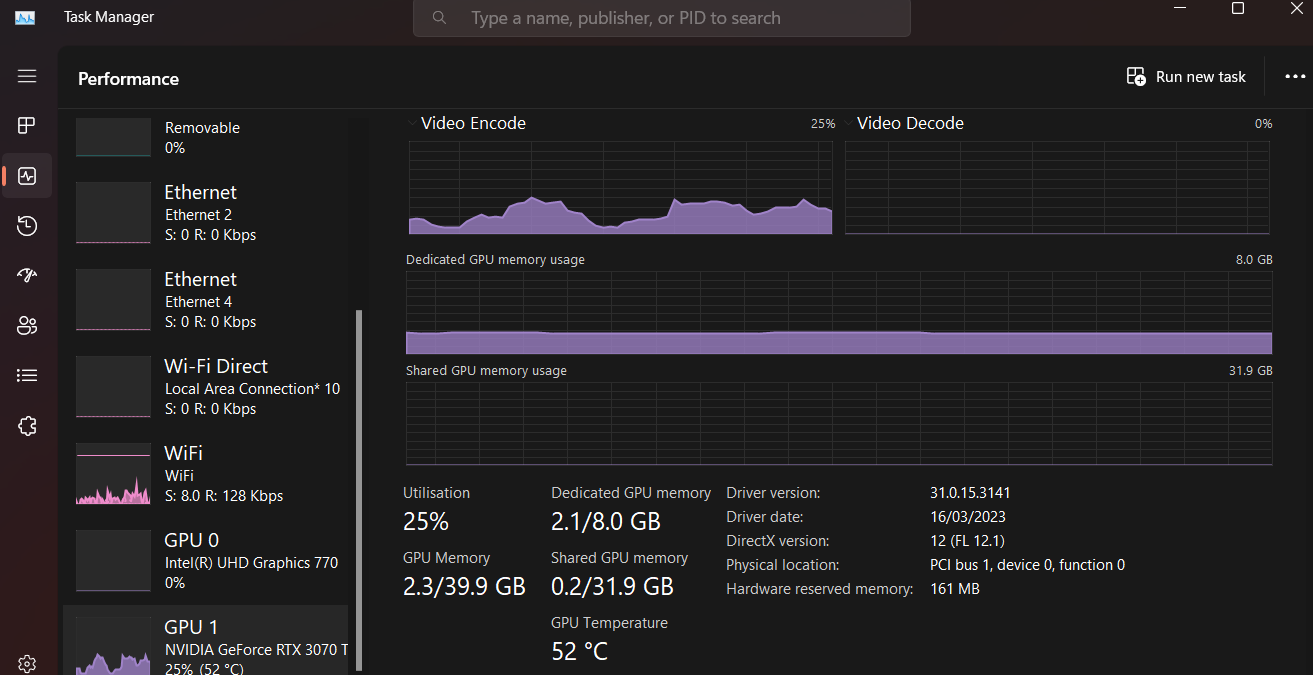The height and width of the screenshot is (675, 1313).
Task: Open the Details list icon
Action: (x=27, y=375)
